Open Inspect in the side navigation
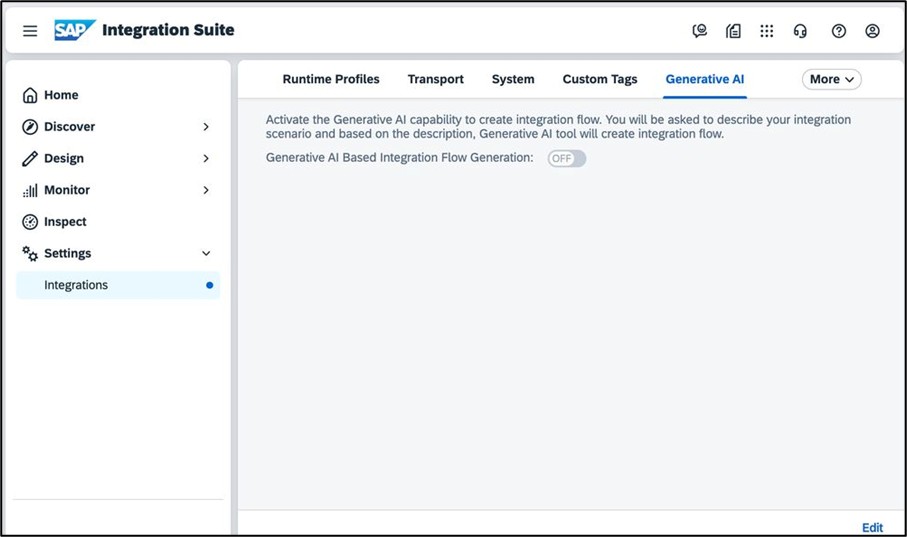 coord(65,222)
